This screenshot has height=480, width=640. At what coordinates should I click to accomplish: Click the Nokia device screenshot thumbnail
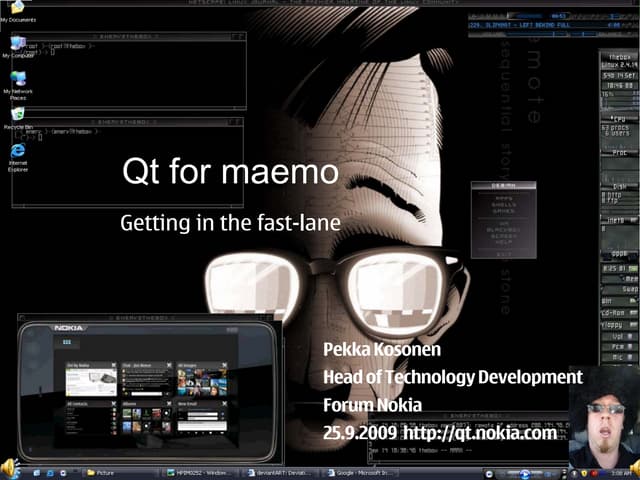145,384
